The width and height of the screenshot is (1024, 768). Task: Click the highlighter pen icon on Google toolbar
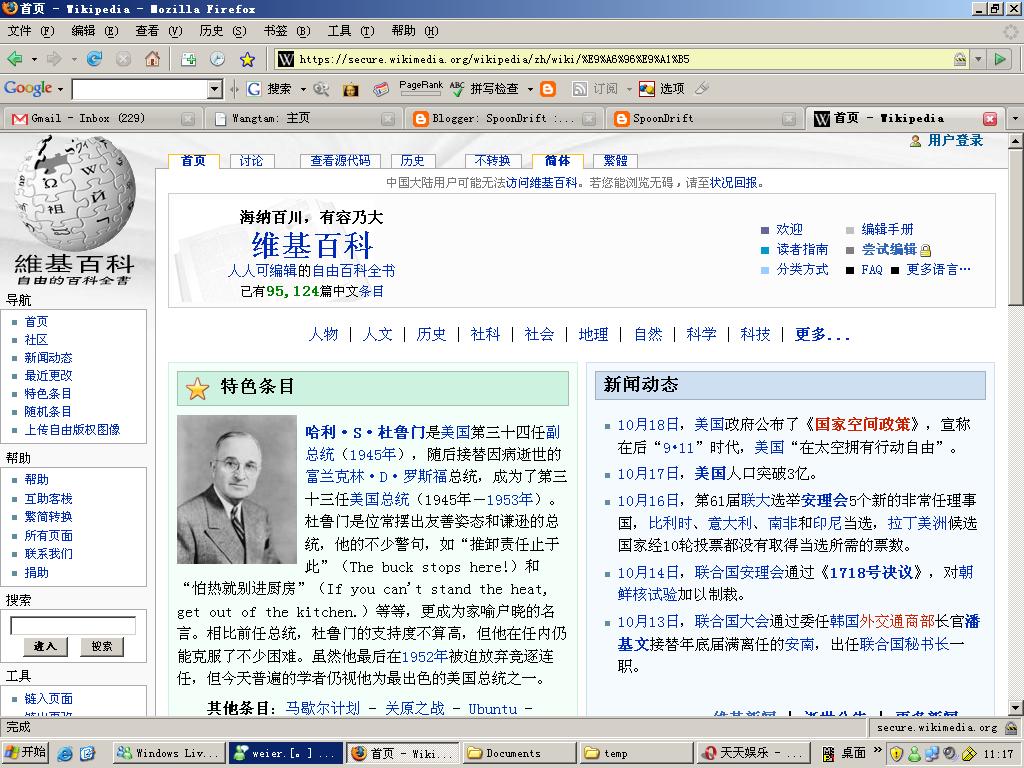pyautogui.click(x=702, y=88)
